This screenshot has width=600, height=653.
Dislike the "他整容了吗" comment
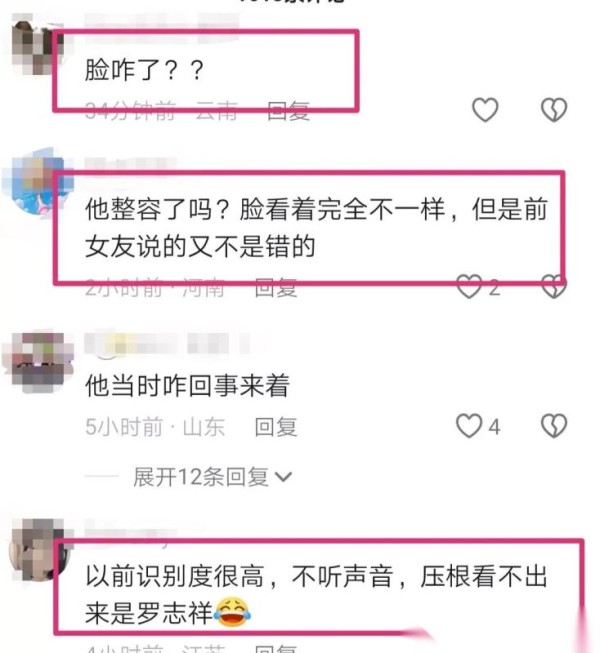click(554, 287)
